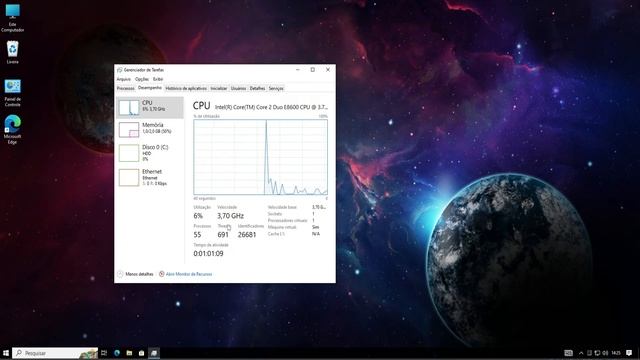640x360 pixels.
Task: Open File Explorer from the taskbar
Action: click(x=129, y=353)
